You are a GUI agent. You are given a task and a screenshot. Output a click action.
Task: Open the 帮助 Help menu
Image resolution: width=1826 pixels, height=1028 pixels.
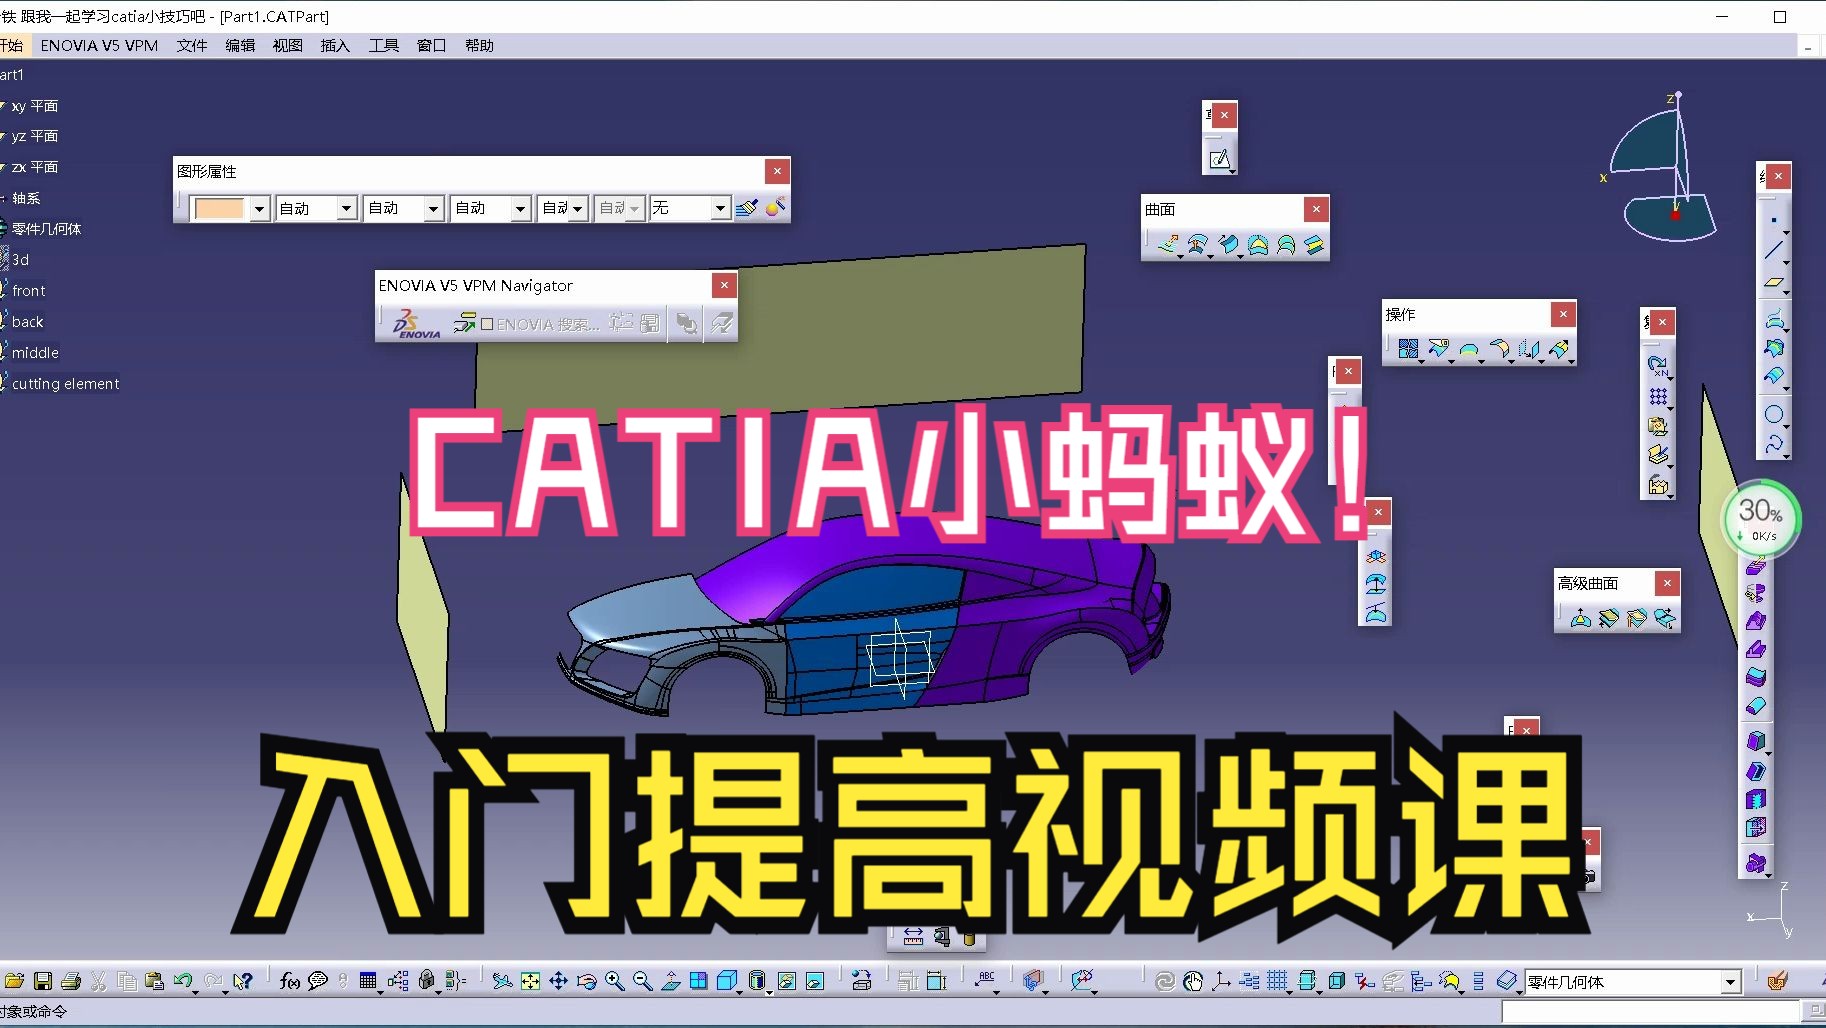[480, 45]
